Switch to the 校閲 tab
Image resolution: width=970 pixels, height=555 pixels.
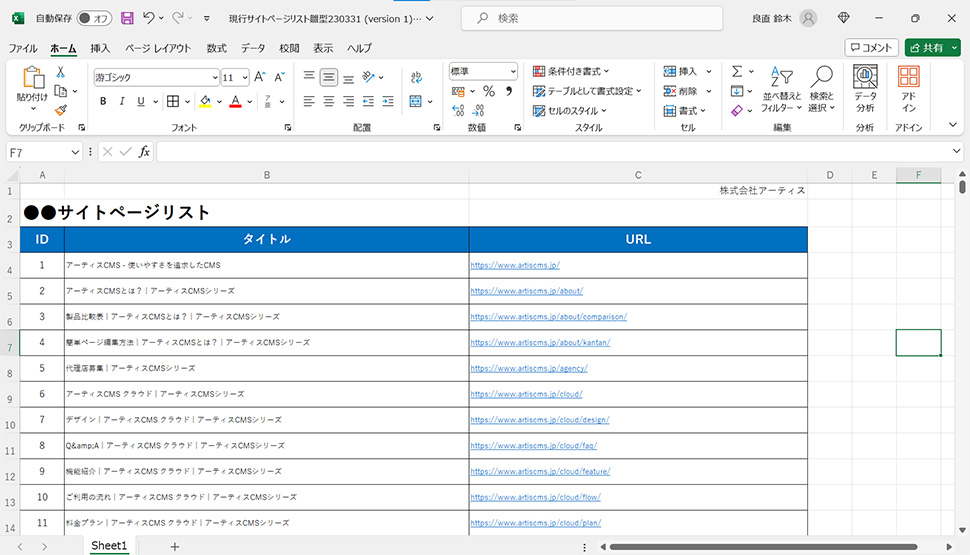click(289, 48)
